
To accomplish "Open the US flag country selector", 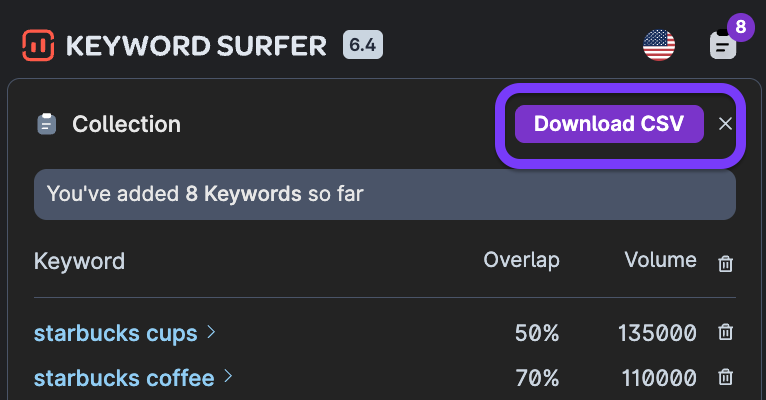I will point(658,45).
